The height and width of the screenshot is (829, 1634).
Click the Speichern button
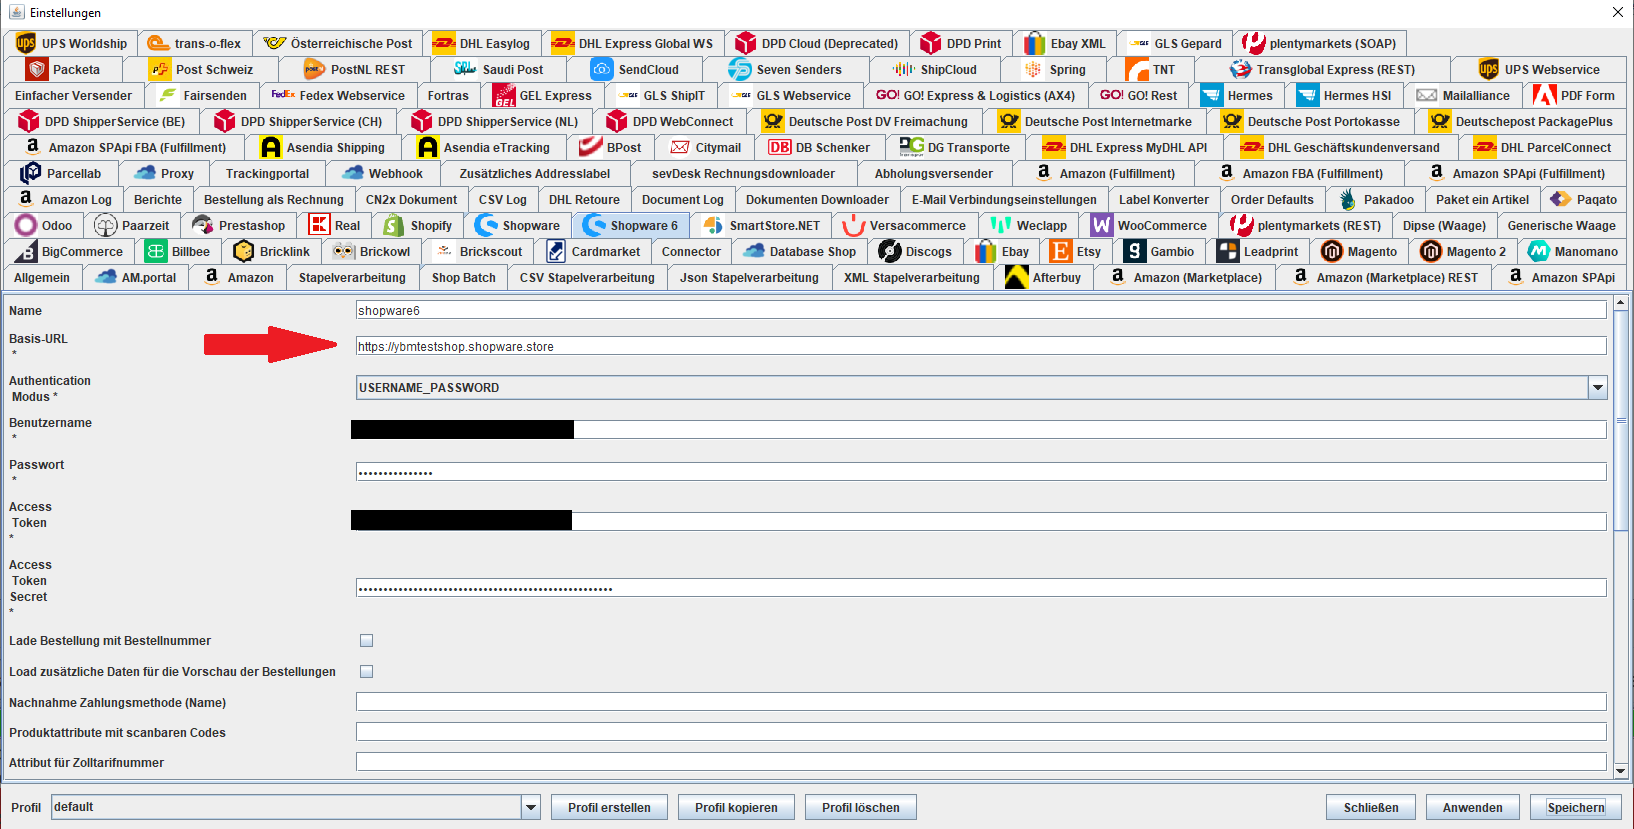pyautogui.click(x=1575, y=807)
